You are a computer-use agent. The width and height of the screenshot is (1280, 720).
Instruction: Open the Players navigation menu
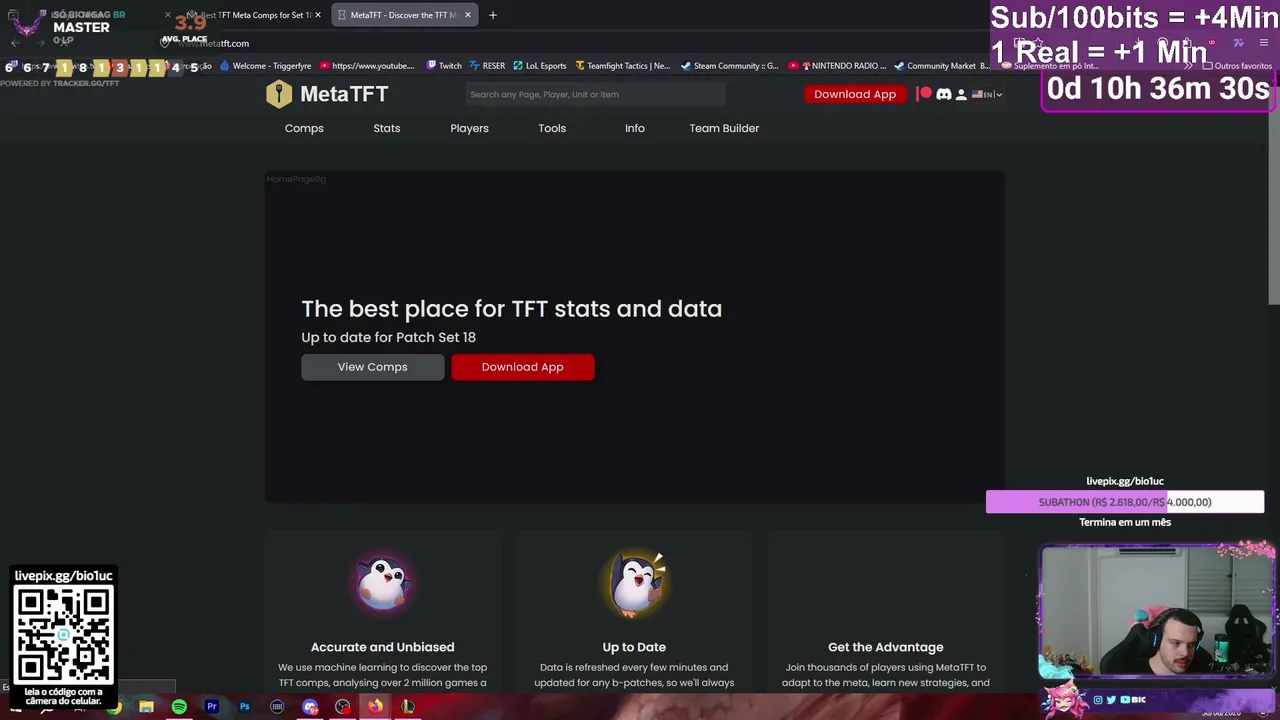point(469,128)
